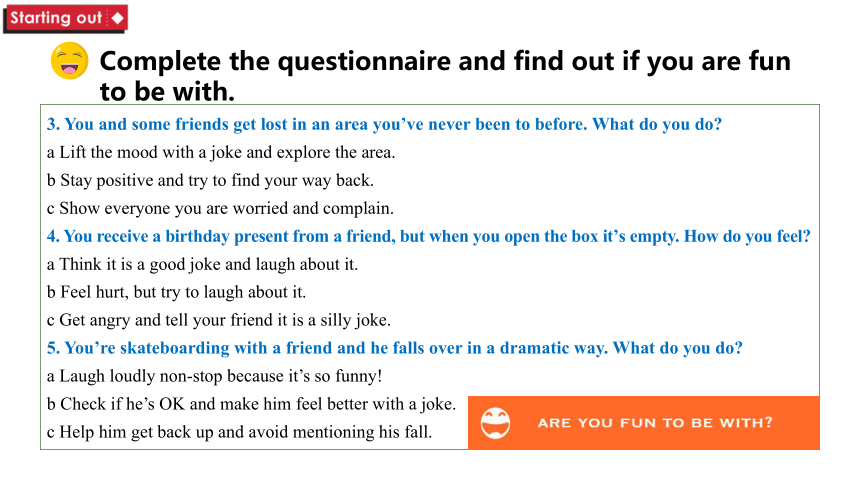The image size is (860, 484).
Task: Click the white diamond in Starting out tag
Action: tap(117, 18)
